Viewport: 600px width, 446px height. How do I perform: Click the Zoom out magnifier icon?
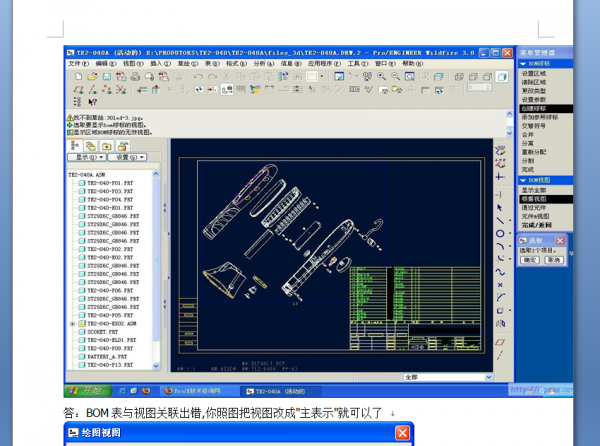(395, 77)
